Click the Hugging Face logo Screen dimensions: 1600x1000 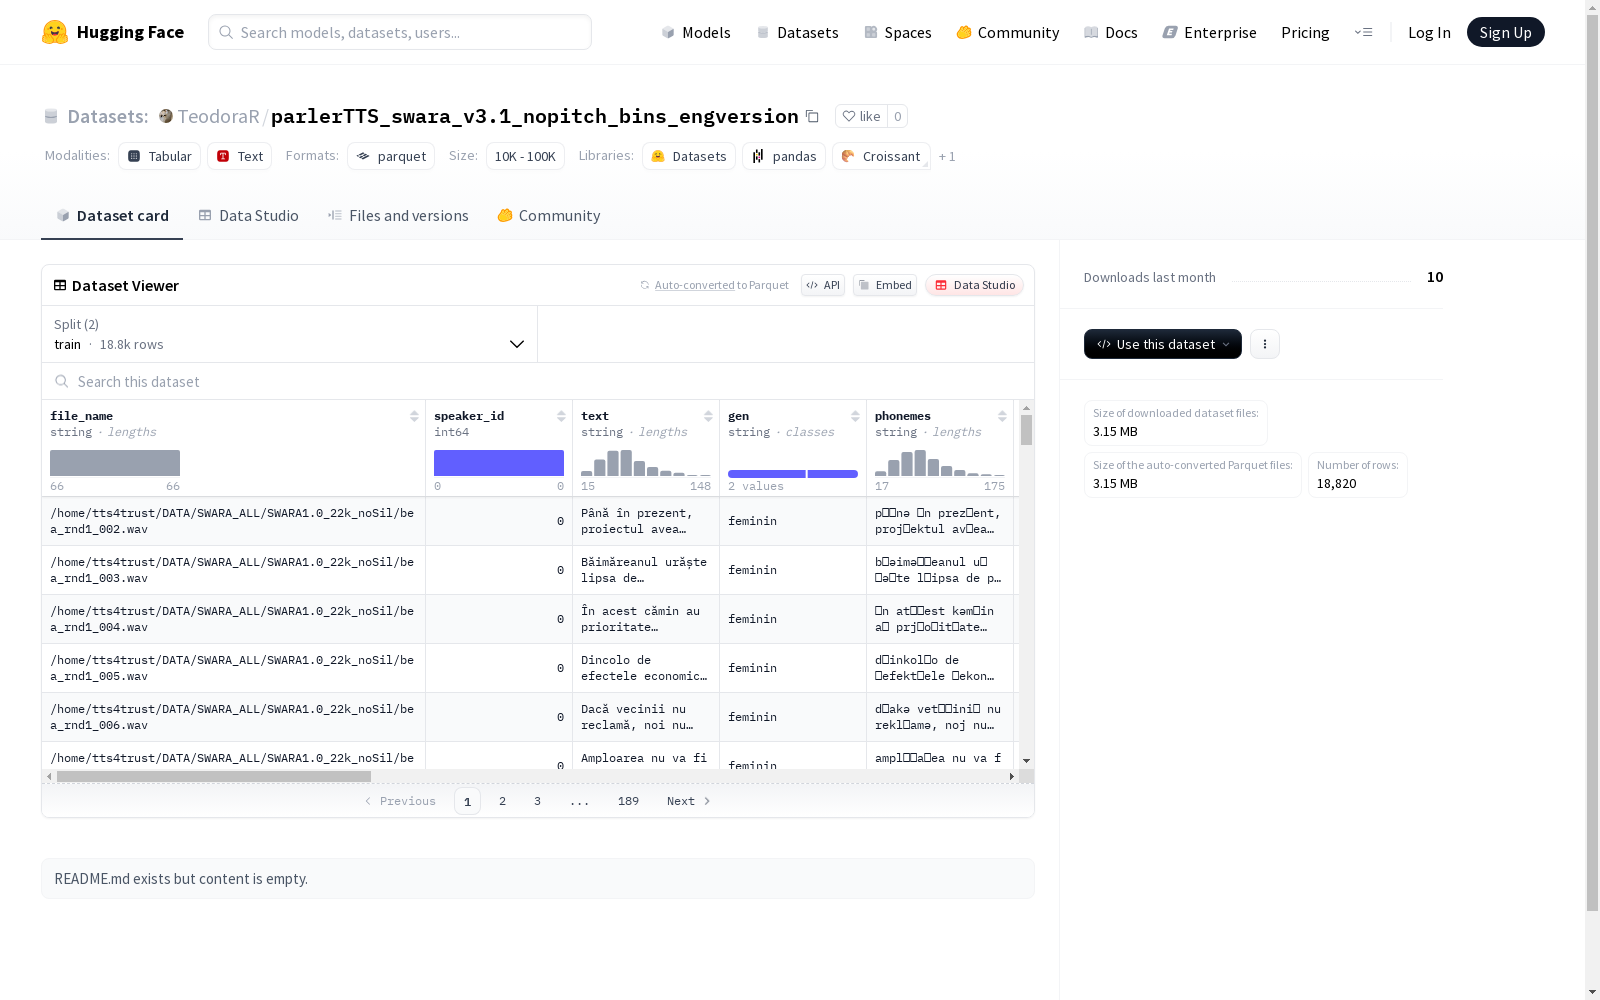click(113, 32)
